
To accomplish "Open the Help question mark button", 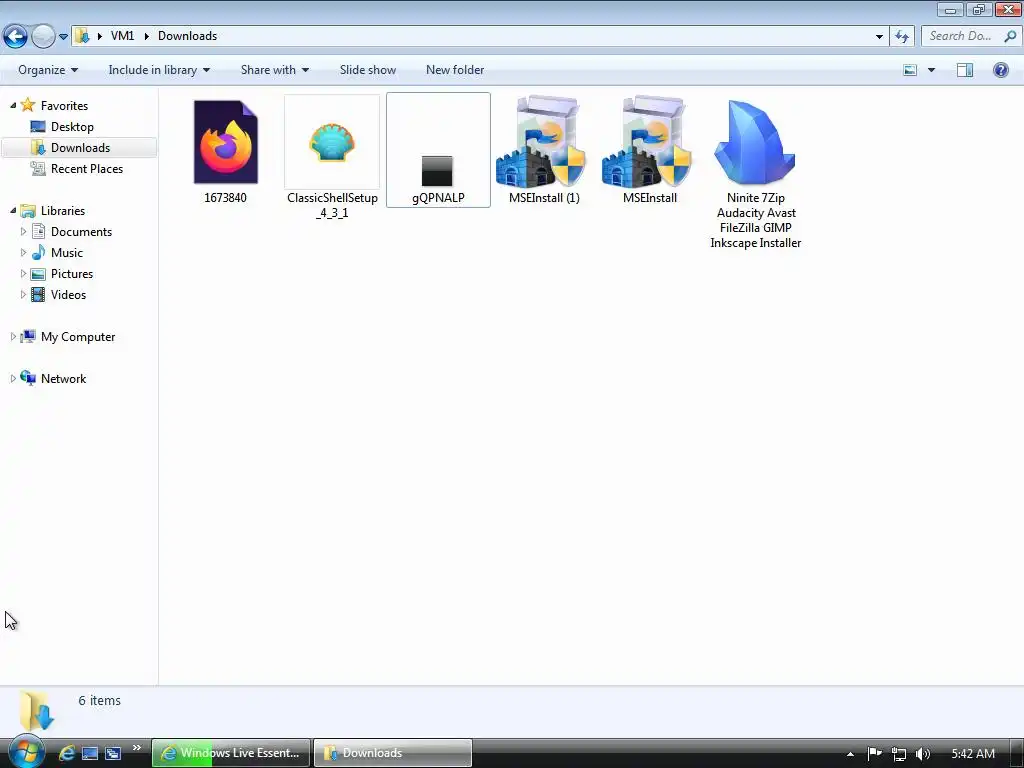I will 1000,70.
